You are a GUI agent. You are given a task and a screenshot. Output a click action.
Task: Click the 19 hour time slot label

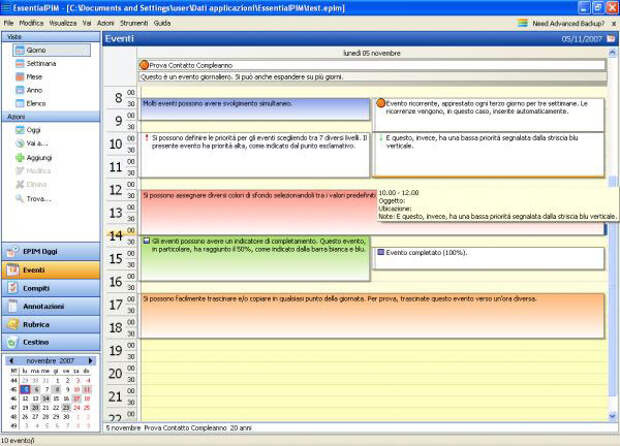click(115, 351)
